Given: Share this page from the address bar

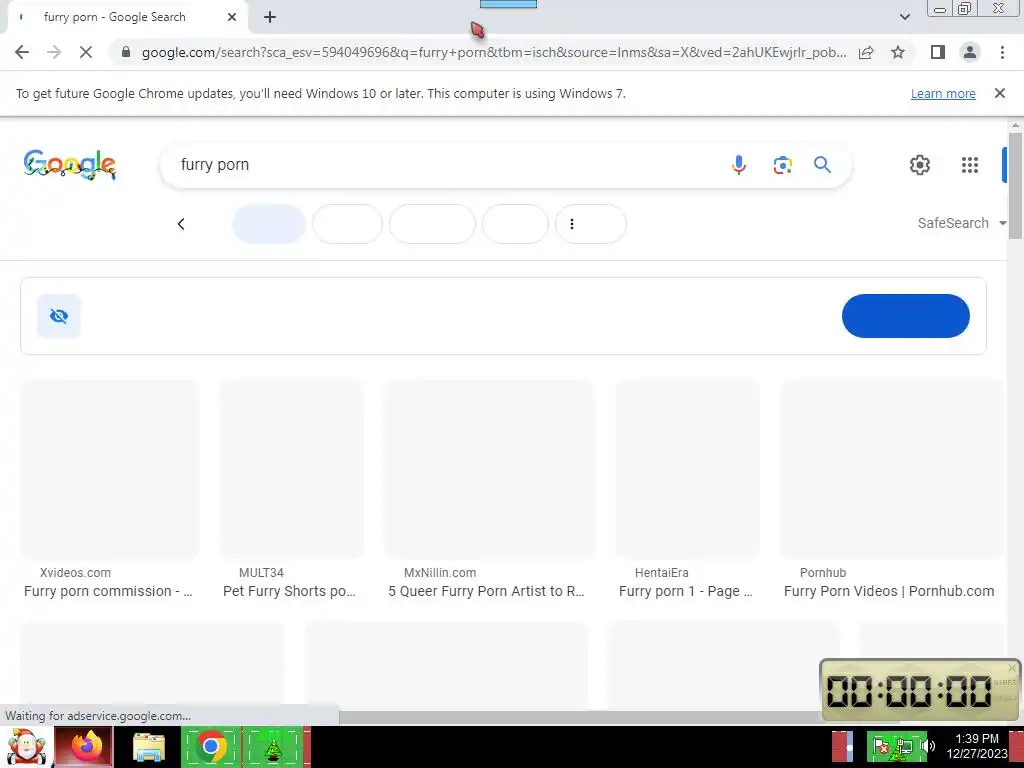Looking at the screenshot, I should [x=866, y=52].
